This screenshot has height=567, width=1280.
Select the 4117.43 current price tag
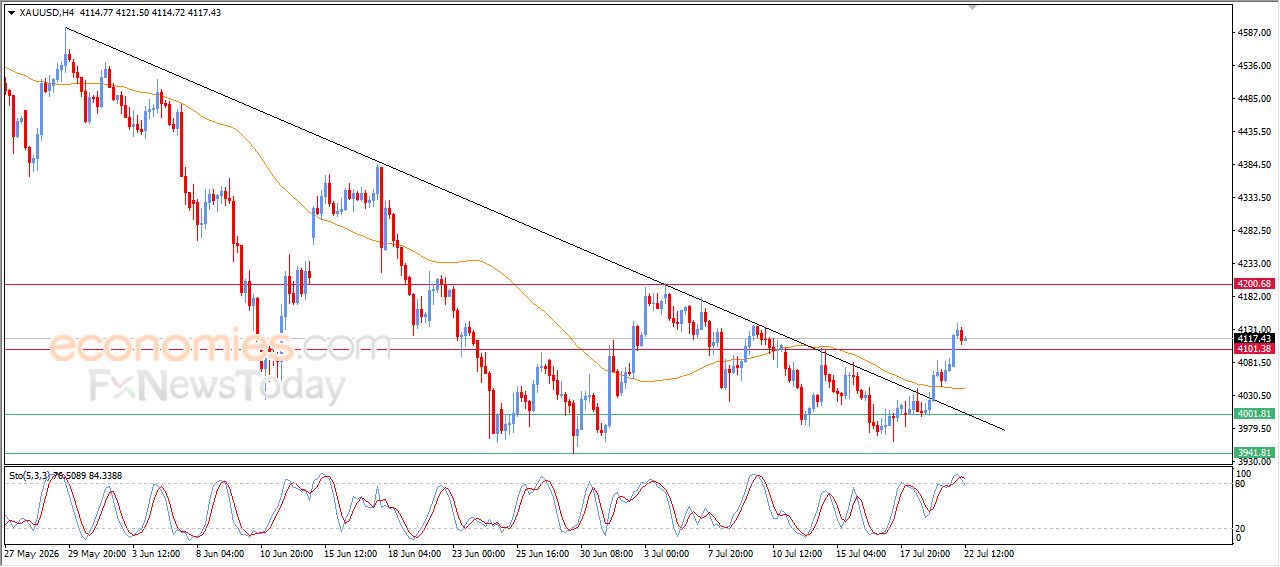point(1254,339)
